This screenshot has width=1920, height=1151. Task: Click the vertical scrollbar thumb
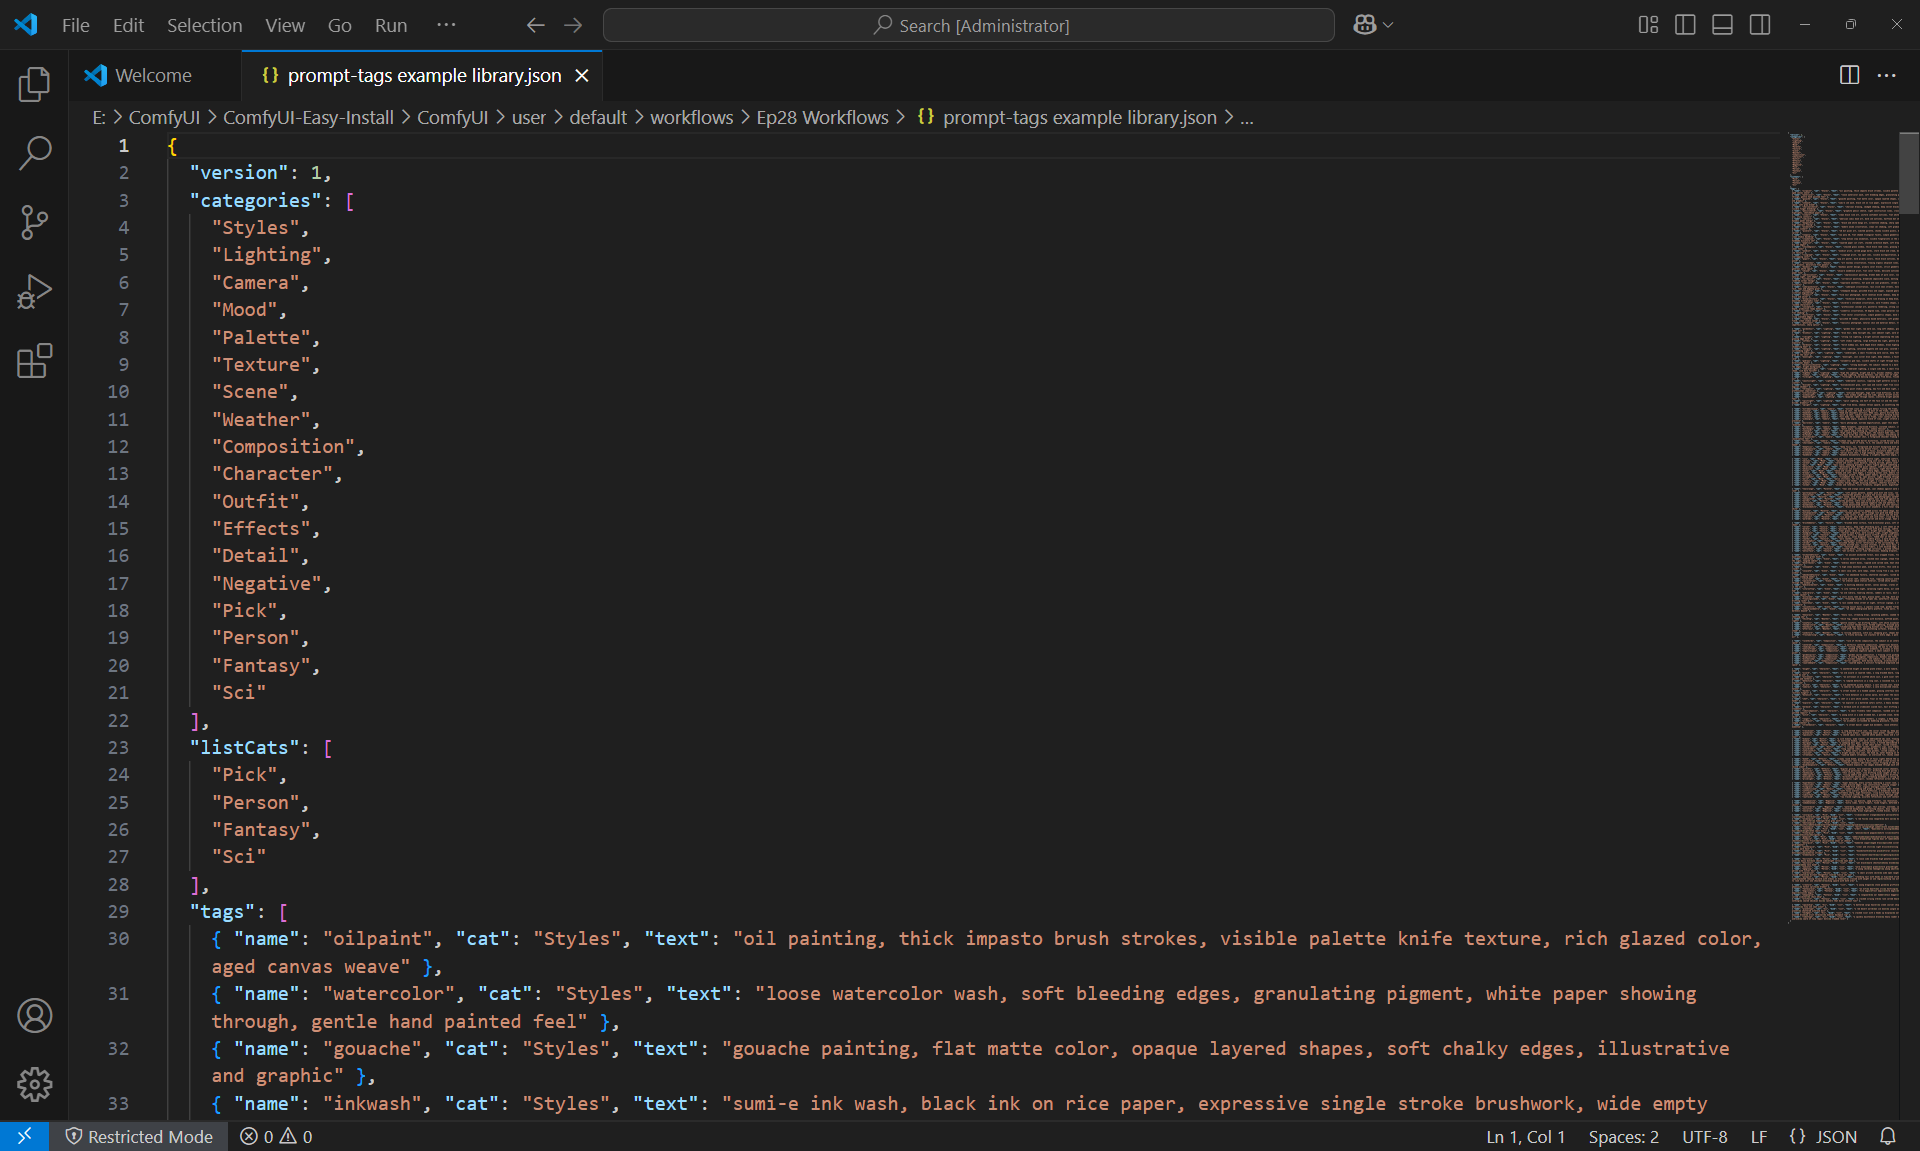1909,173
